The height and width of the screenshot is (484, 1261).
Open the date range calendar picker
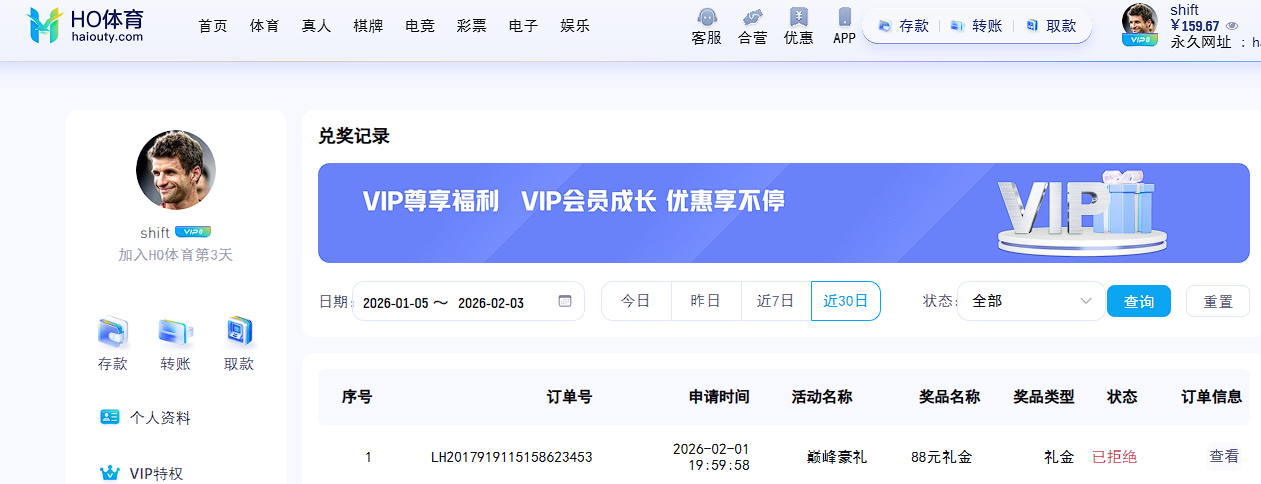pos(565,301)
